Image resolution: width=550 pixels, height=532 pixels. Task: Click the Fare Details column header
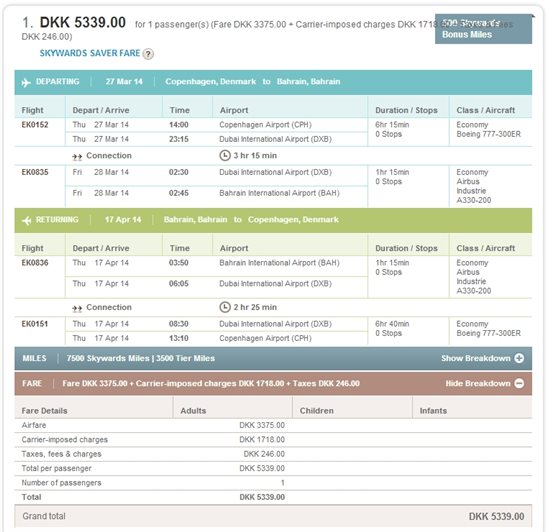point(44,411)
